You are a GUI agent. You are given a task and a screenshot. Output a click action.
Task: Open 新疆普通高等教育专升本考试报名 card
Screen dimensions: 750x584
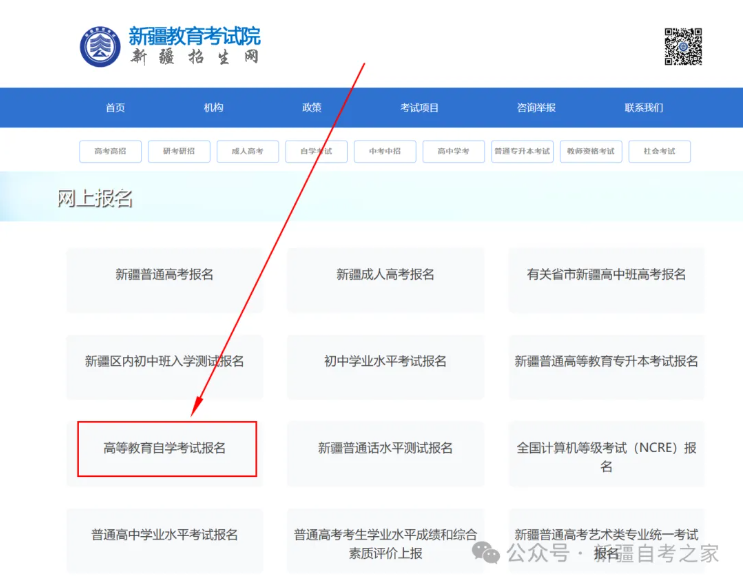[x=607, y=367]
